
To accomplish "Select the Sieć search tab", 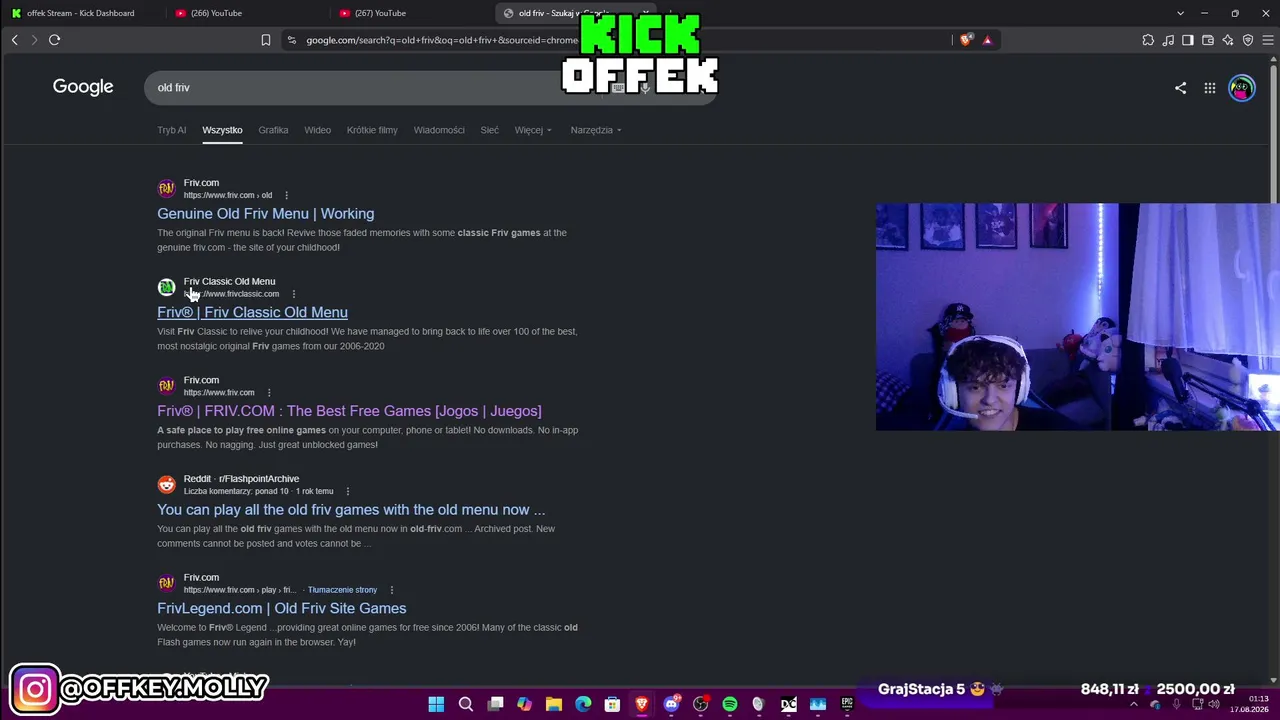I will coord(490,130).
